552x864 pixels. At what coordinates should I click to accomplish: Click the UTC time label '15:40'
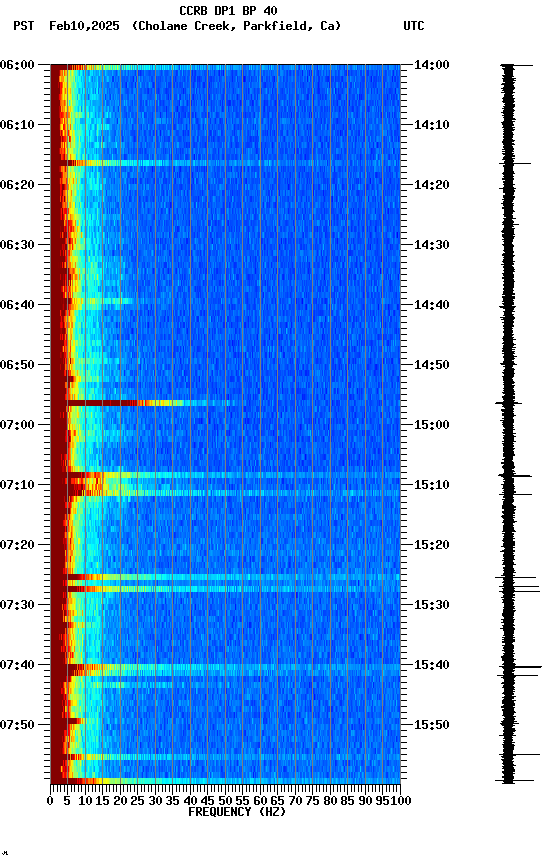(x=432, y=665)
